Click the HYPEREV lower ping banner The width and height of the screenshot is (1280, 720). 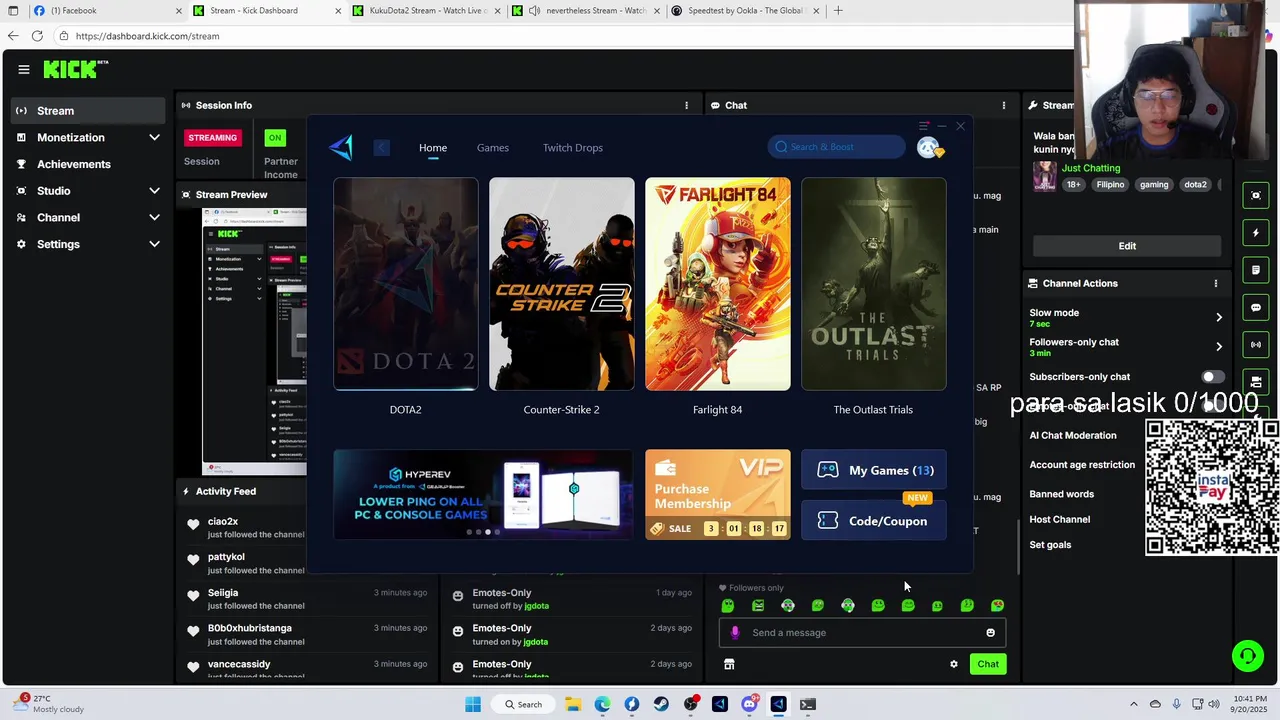(x=483, y=495)
